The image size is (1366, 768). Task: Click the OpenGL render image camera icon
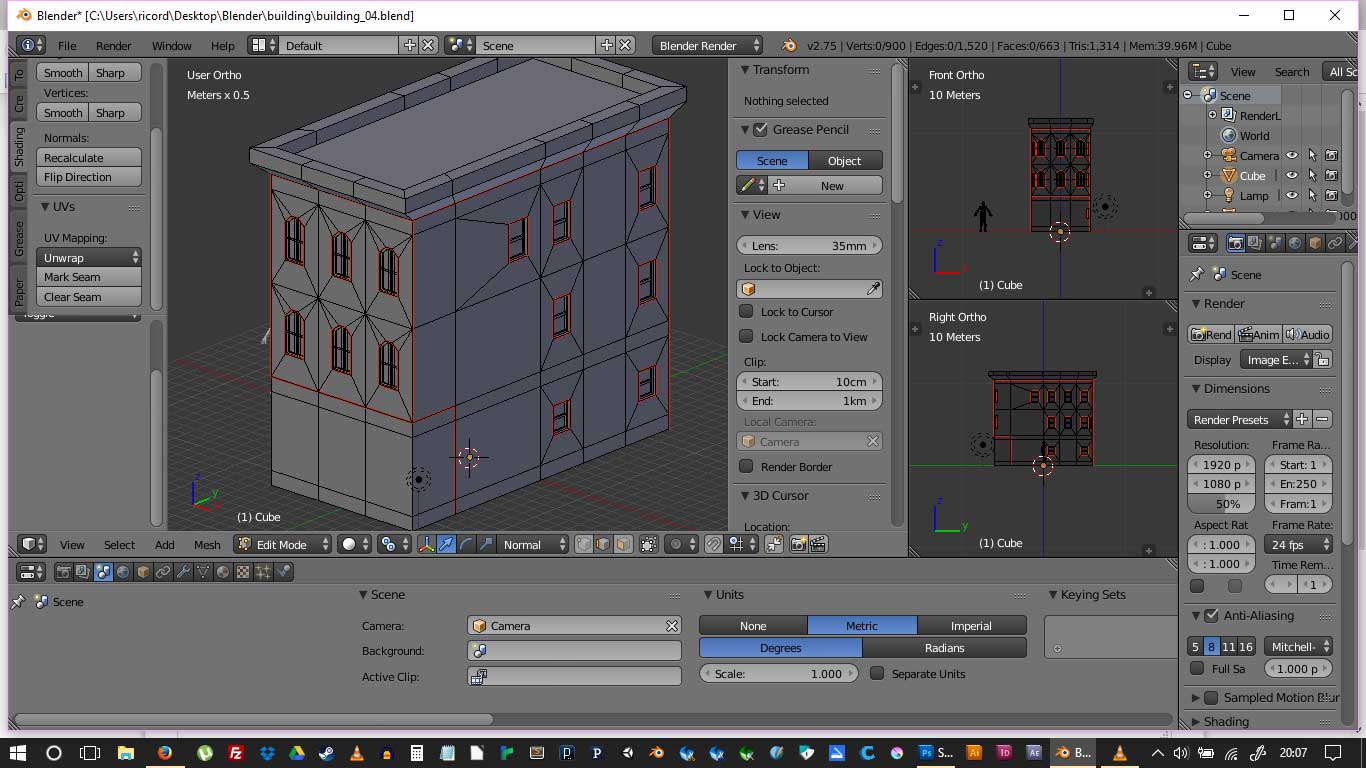(x=798, y=544)
